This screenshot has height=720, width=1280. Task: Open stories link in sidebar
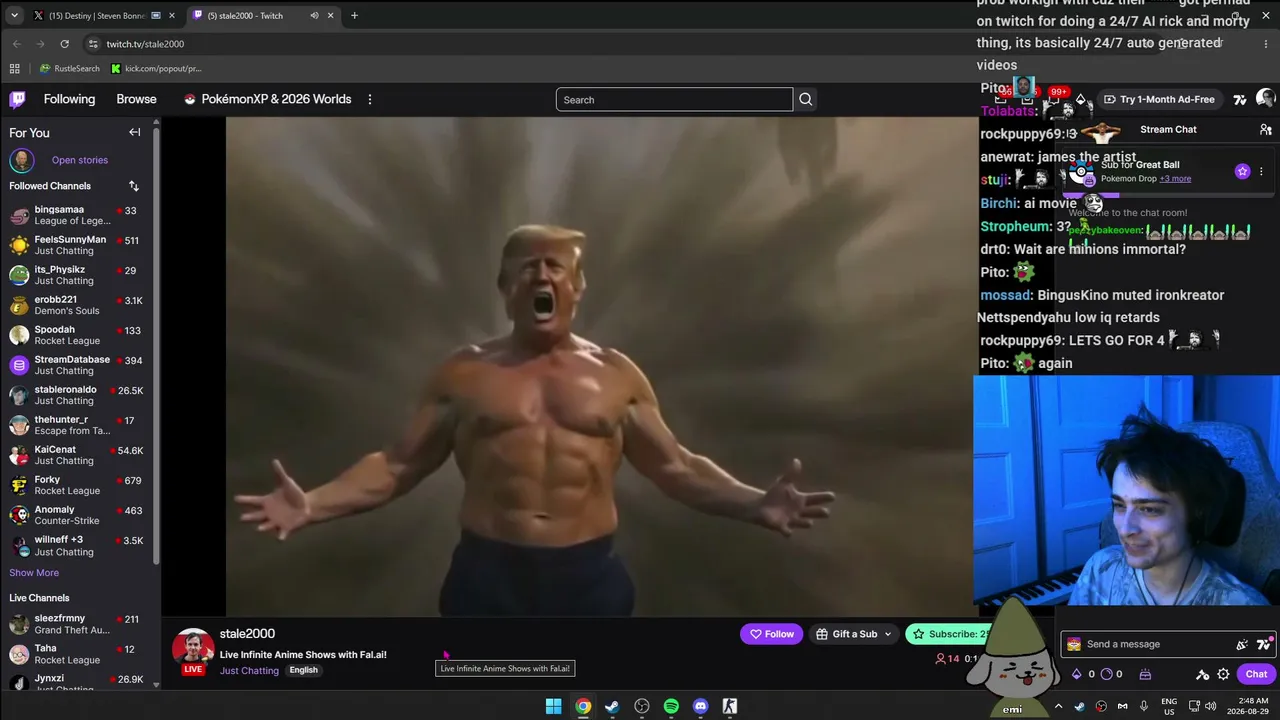[80, 160]
